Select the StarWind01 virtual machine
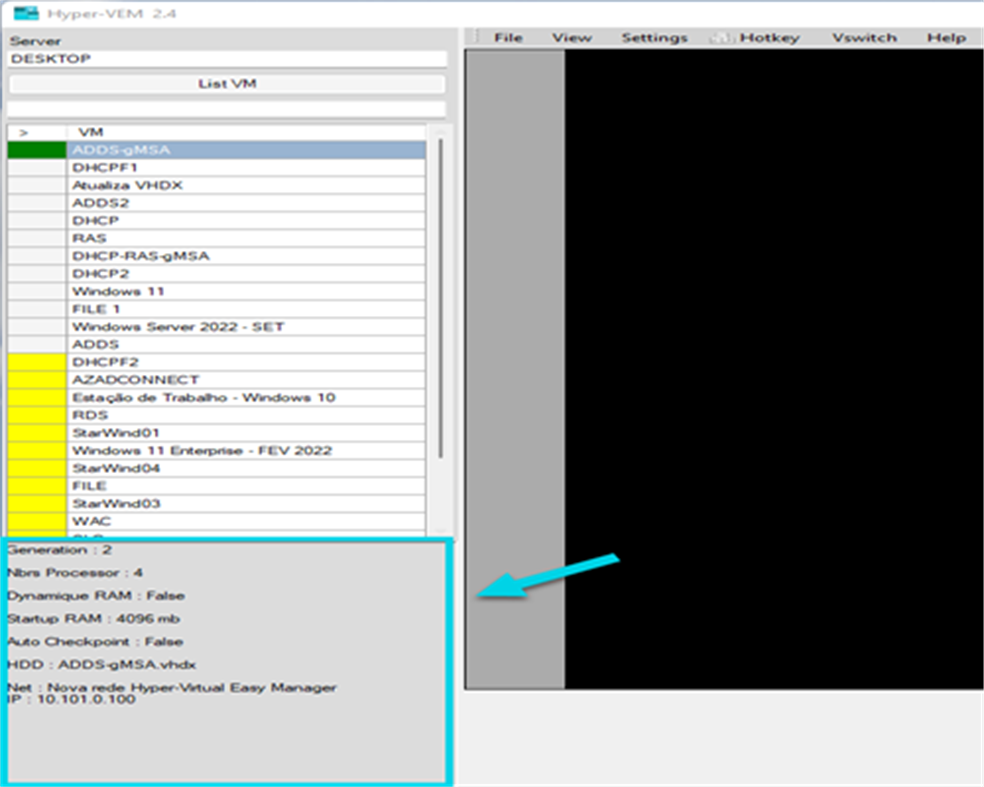The width and height of the screenshot is (984, 787). click(246, 432)
